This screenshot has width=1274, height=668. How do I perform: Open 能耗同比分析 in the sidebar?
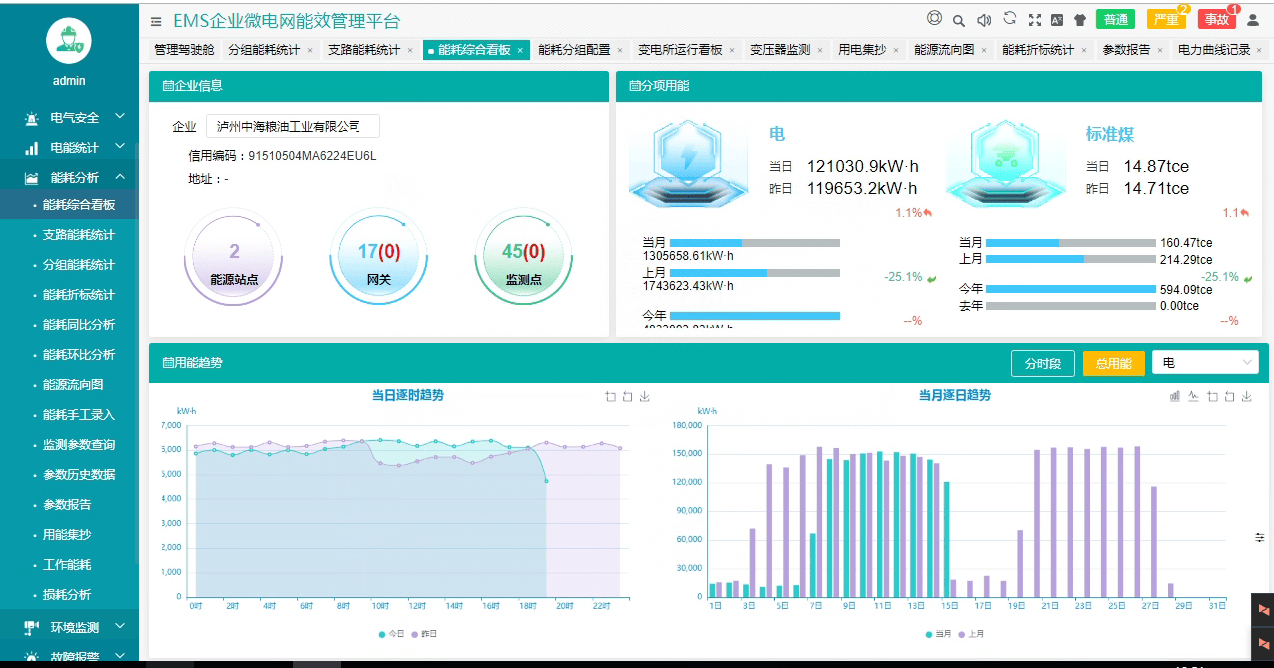pyautogui.click(x=79, y=325)
